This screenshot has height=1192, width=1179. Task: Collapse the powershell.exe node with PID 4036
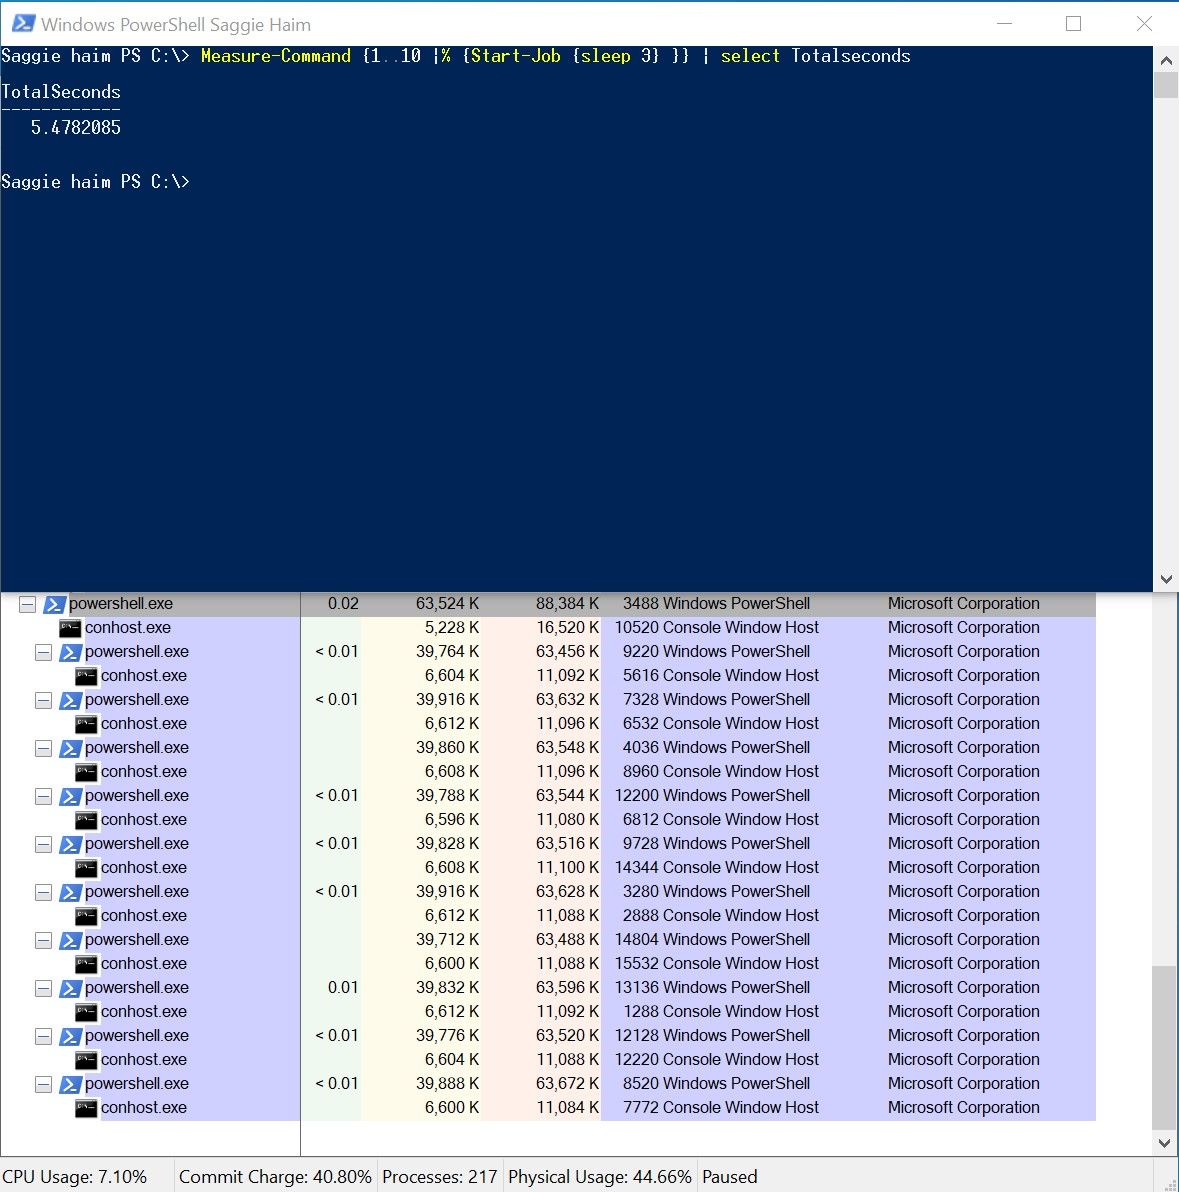[43, 748]
